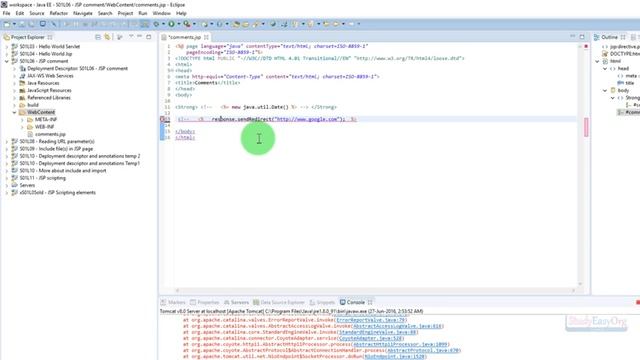The width and height of the screenshot is (640, 360).
Task: Open the Search menu
Action: pos(105,13)
